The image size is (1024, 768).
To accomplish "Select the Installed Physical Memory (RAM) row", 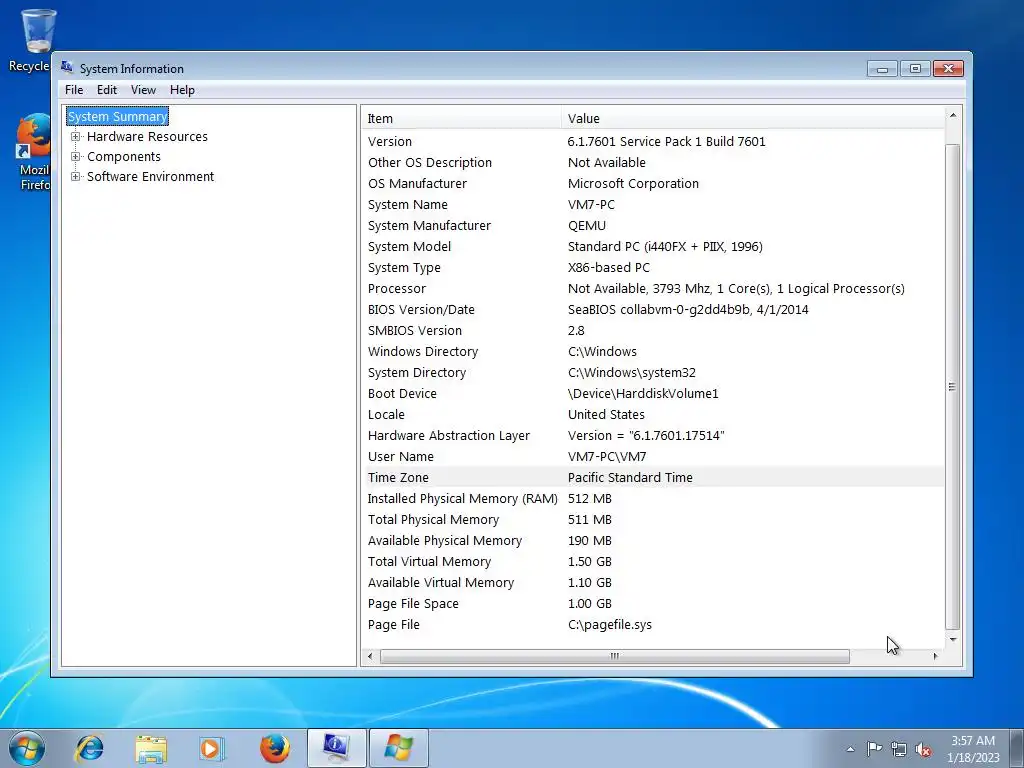I will (x=653, y=498).
